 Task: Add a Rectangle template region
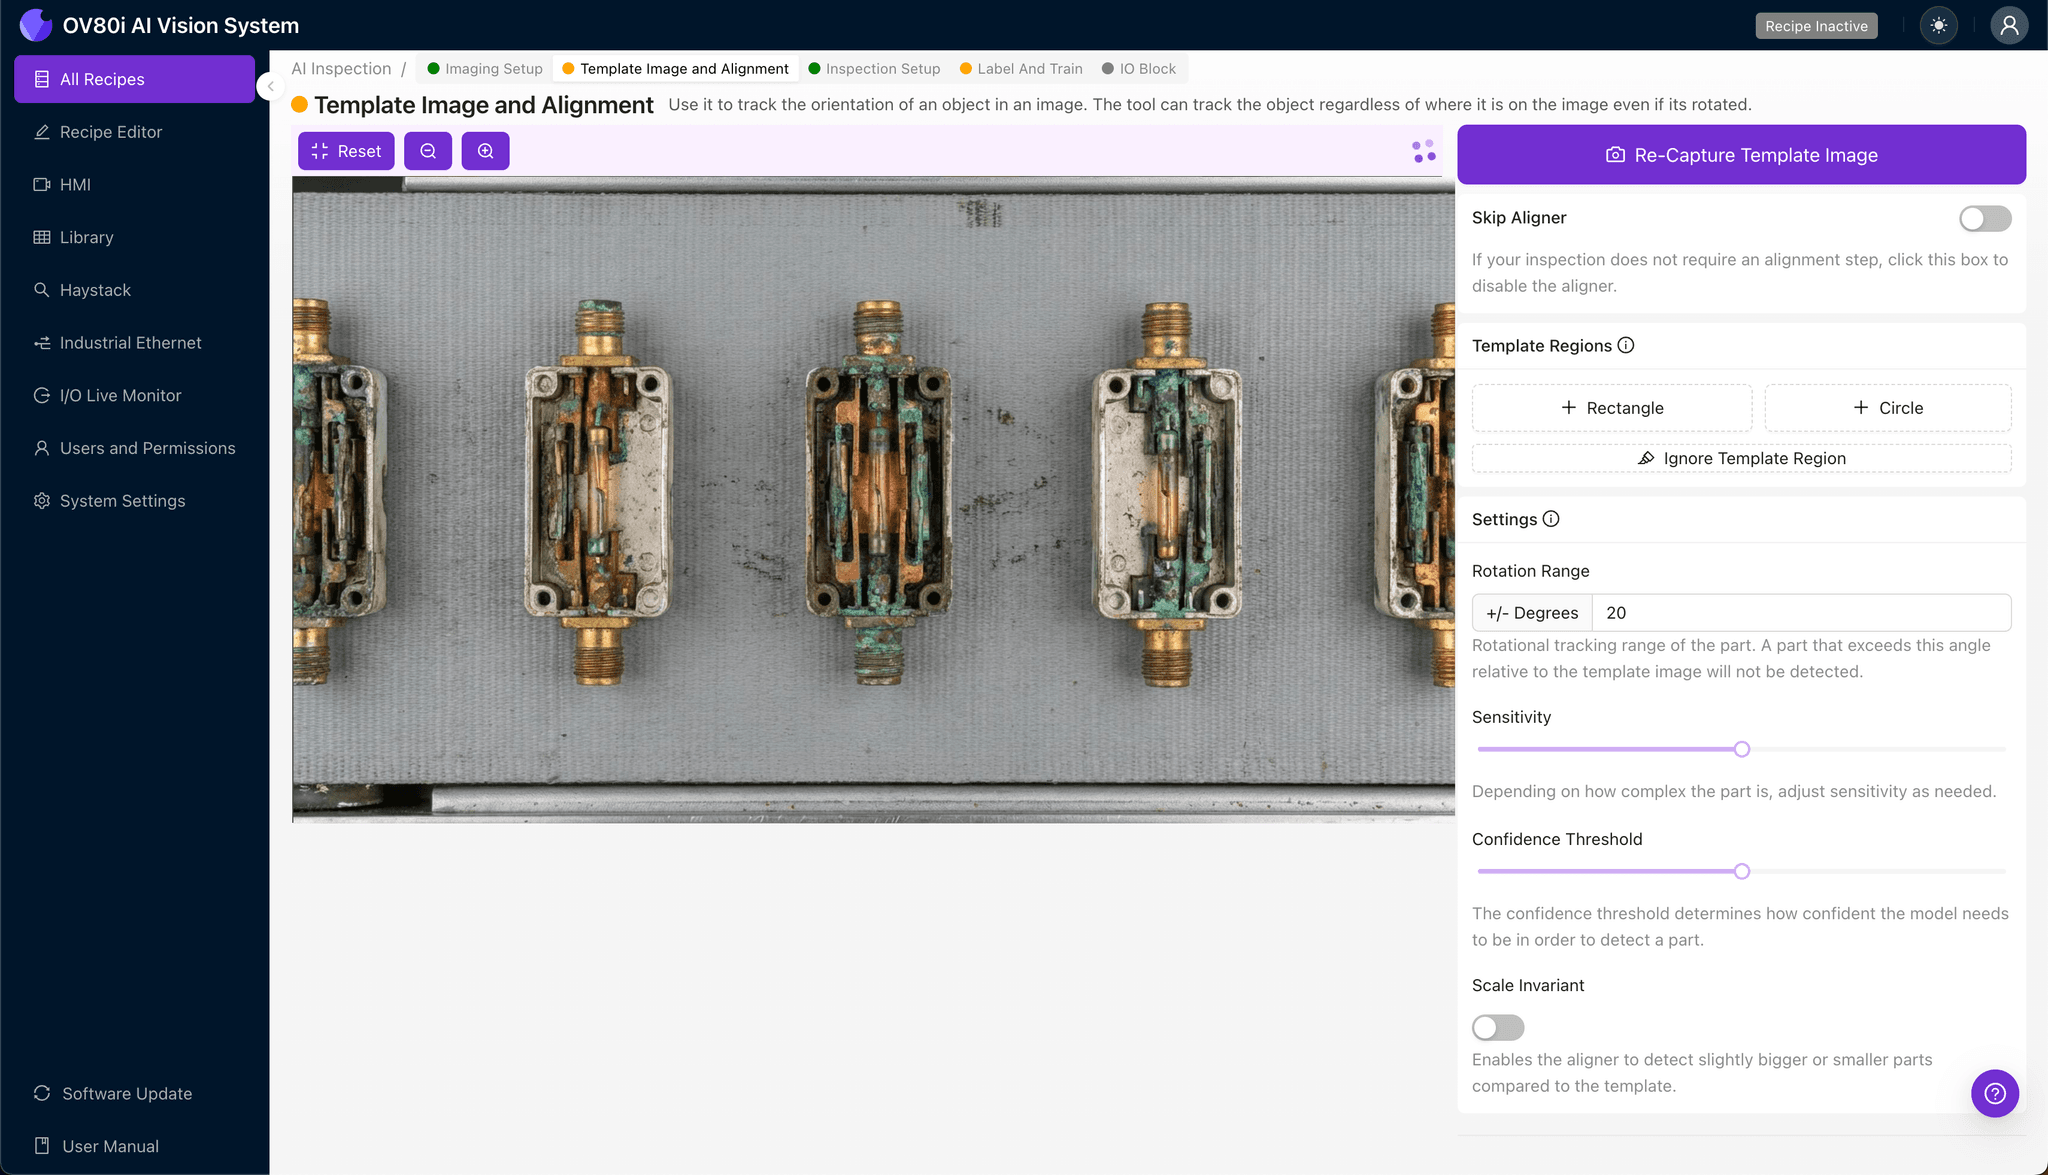point(1612,408)
